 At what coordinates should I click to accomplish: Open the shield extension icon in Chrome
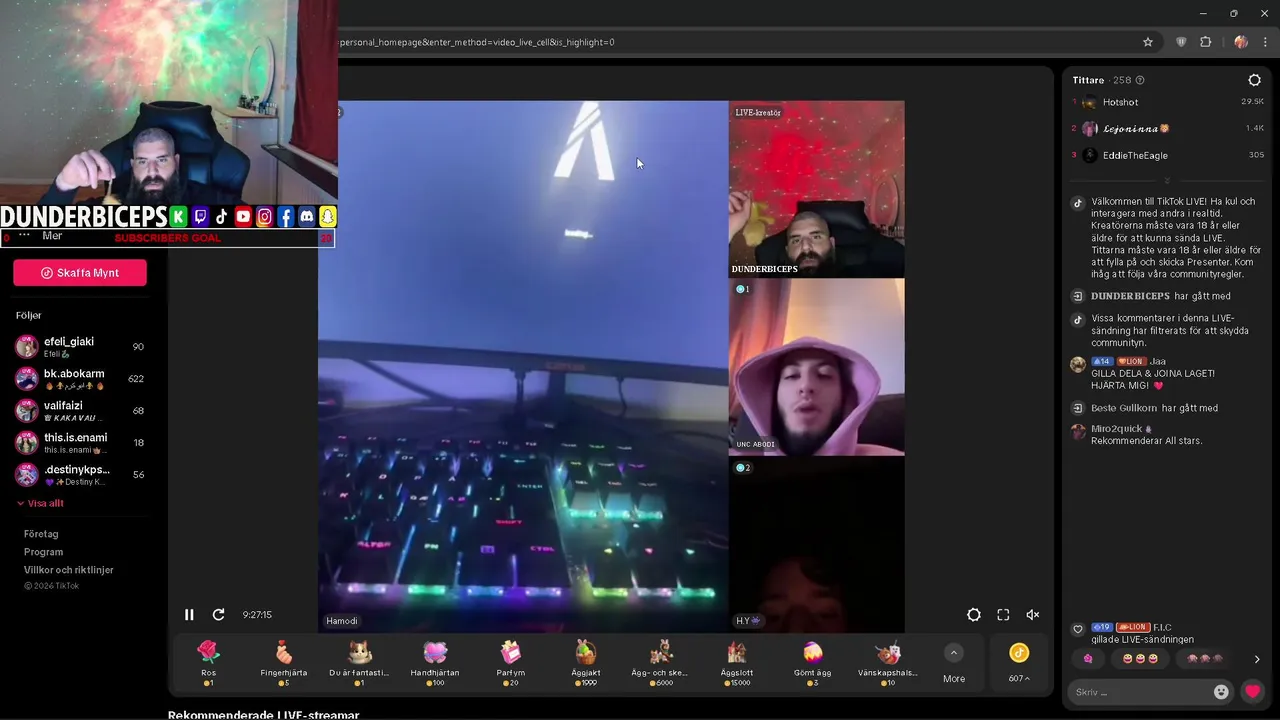1181,42
